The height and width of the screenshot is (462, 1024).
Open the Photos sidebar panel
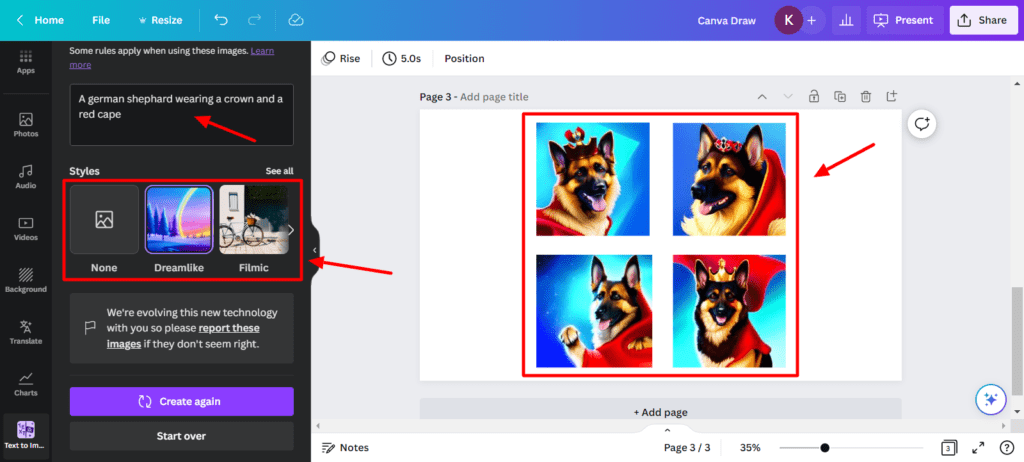25,125
